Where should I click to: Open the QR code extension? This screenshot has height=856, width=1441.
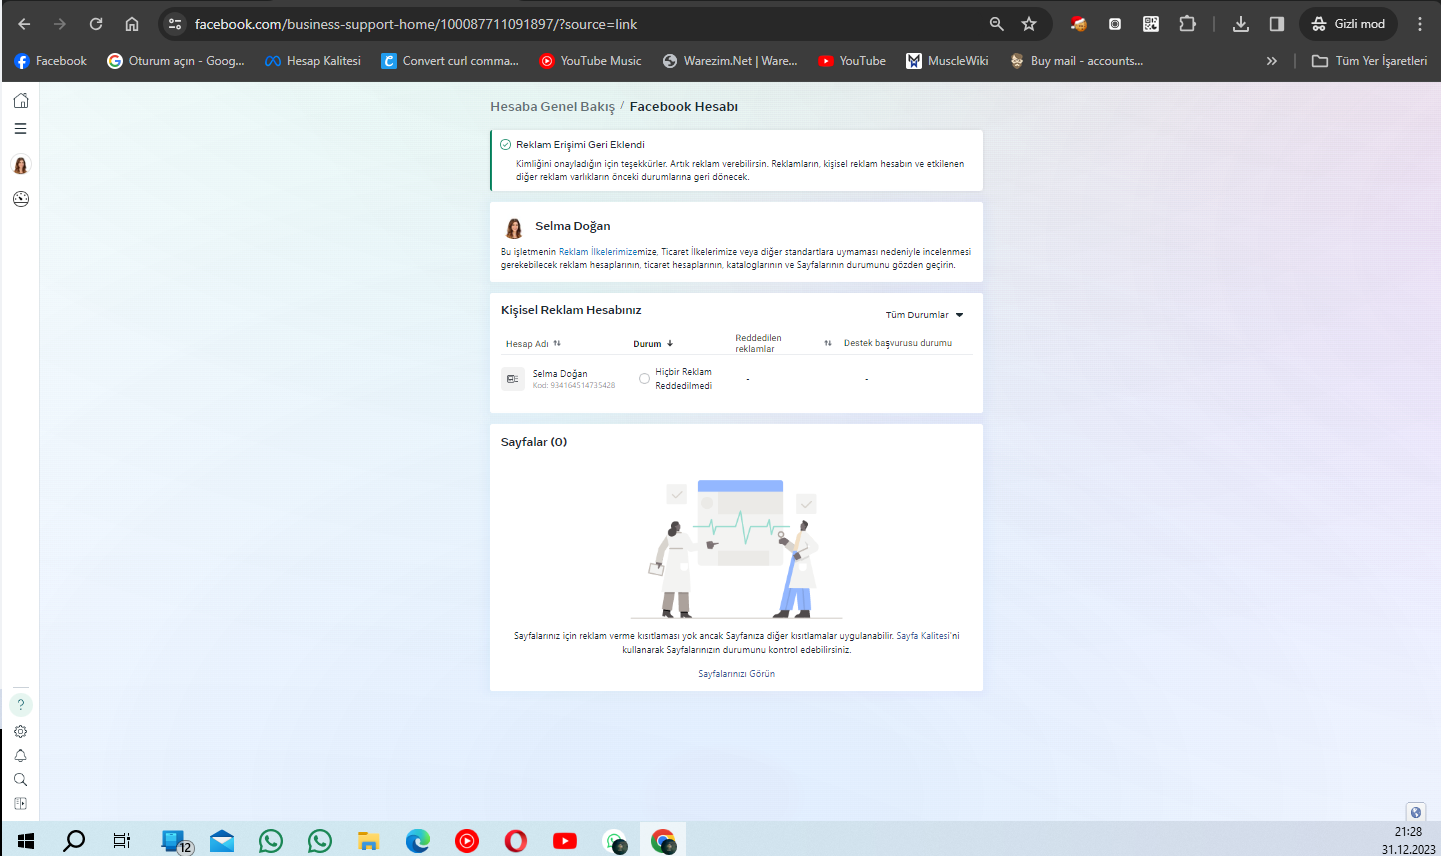click(1151, 24)
